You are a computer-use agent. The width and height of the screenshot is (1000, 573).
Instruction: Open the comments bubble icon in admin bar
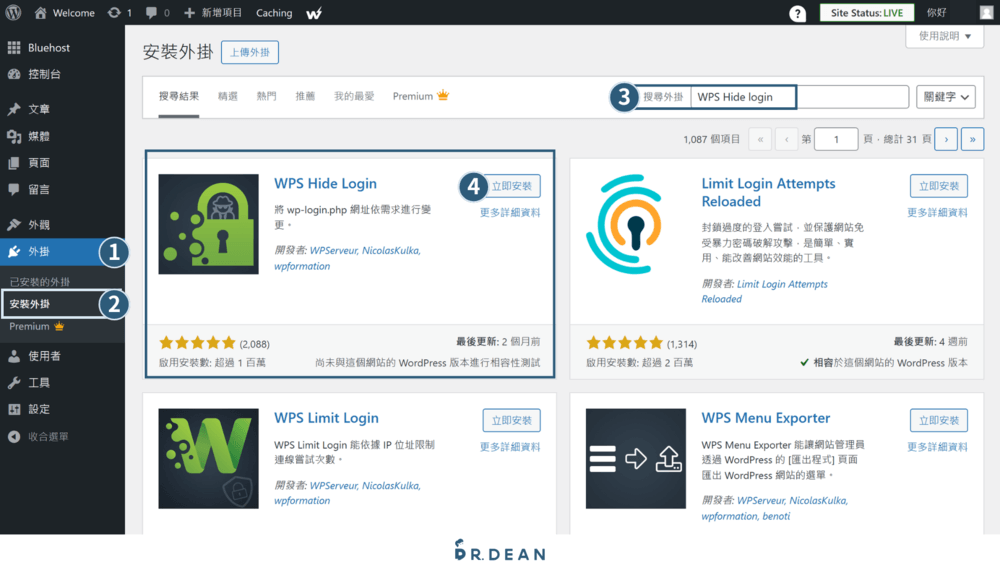tap(151, 12)
